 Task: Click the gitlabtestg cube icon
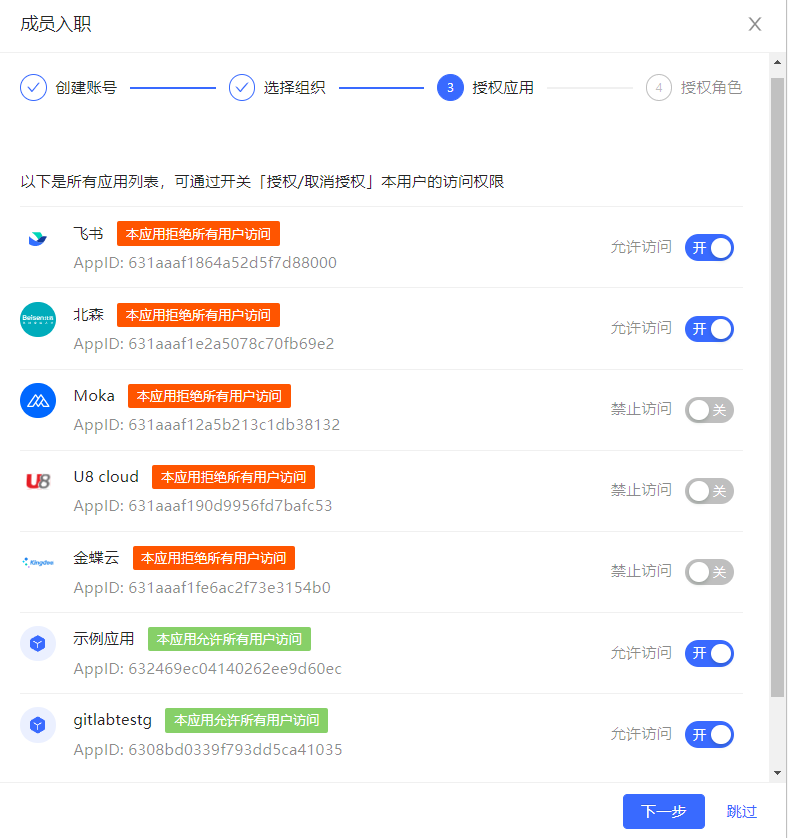[x=38, y=725]
